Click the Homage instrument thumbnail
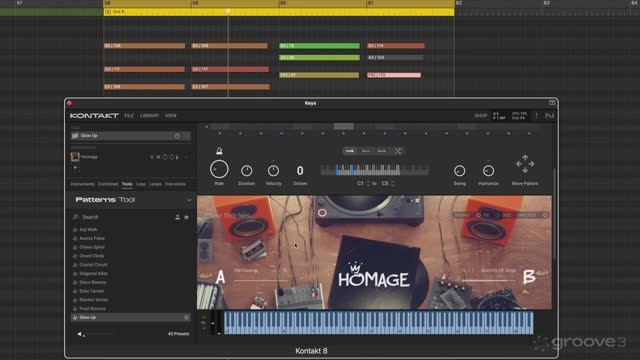 coord(75,157)
